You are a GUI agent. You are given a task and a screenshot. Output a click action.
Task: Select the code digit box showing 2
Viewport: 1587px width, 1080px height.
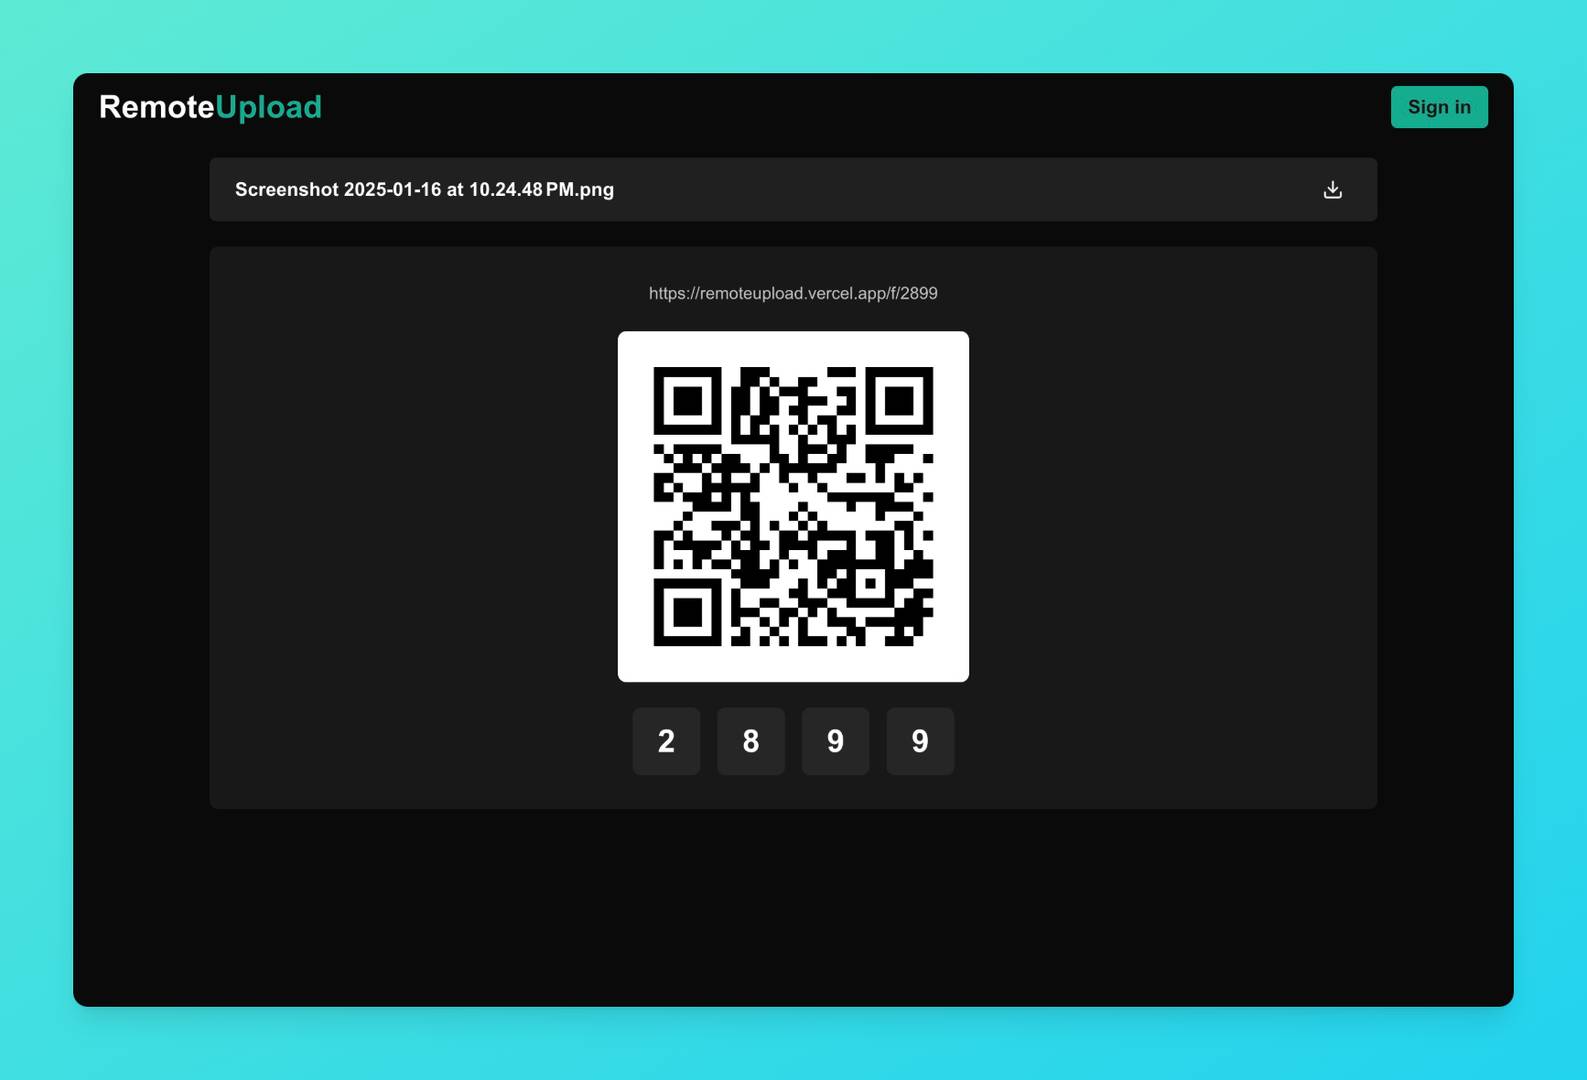point(666,741)
